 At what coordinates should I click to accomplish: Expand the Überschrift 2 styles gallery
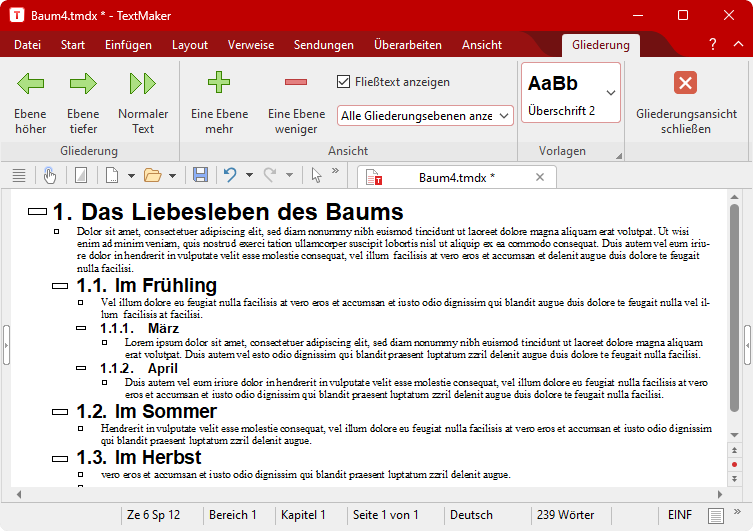(611, 92)
